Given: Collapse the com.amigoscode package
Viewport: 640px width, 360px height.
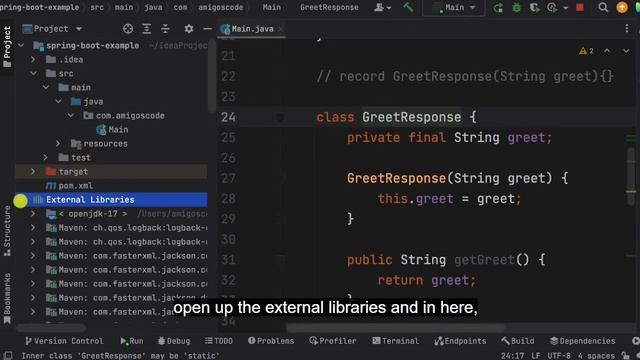Looking at the screenshot, I should 71,116.
